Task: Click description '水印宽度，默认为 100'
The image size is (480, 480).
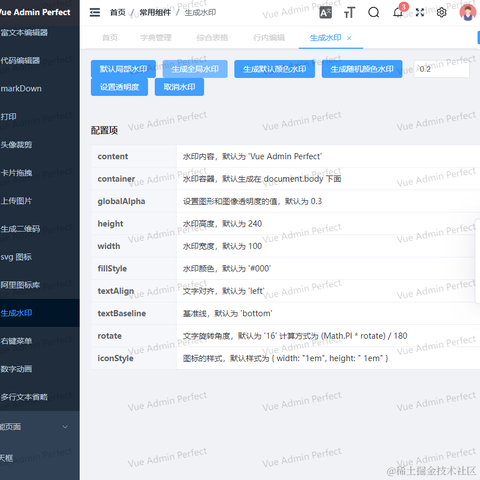Action: click(x=222, y=246)
